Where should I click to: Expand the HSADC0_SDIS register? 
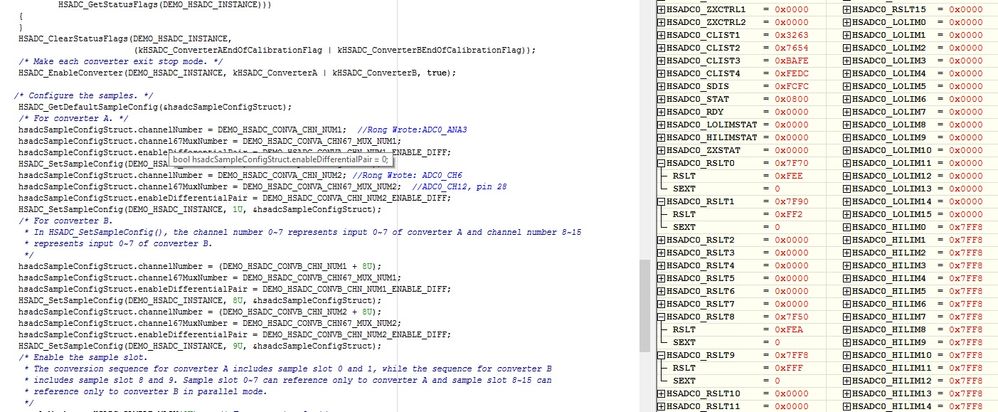pyautogui.click(x=661, y=86)
